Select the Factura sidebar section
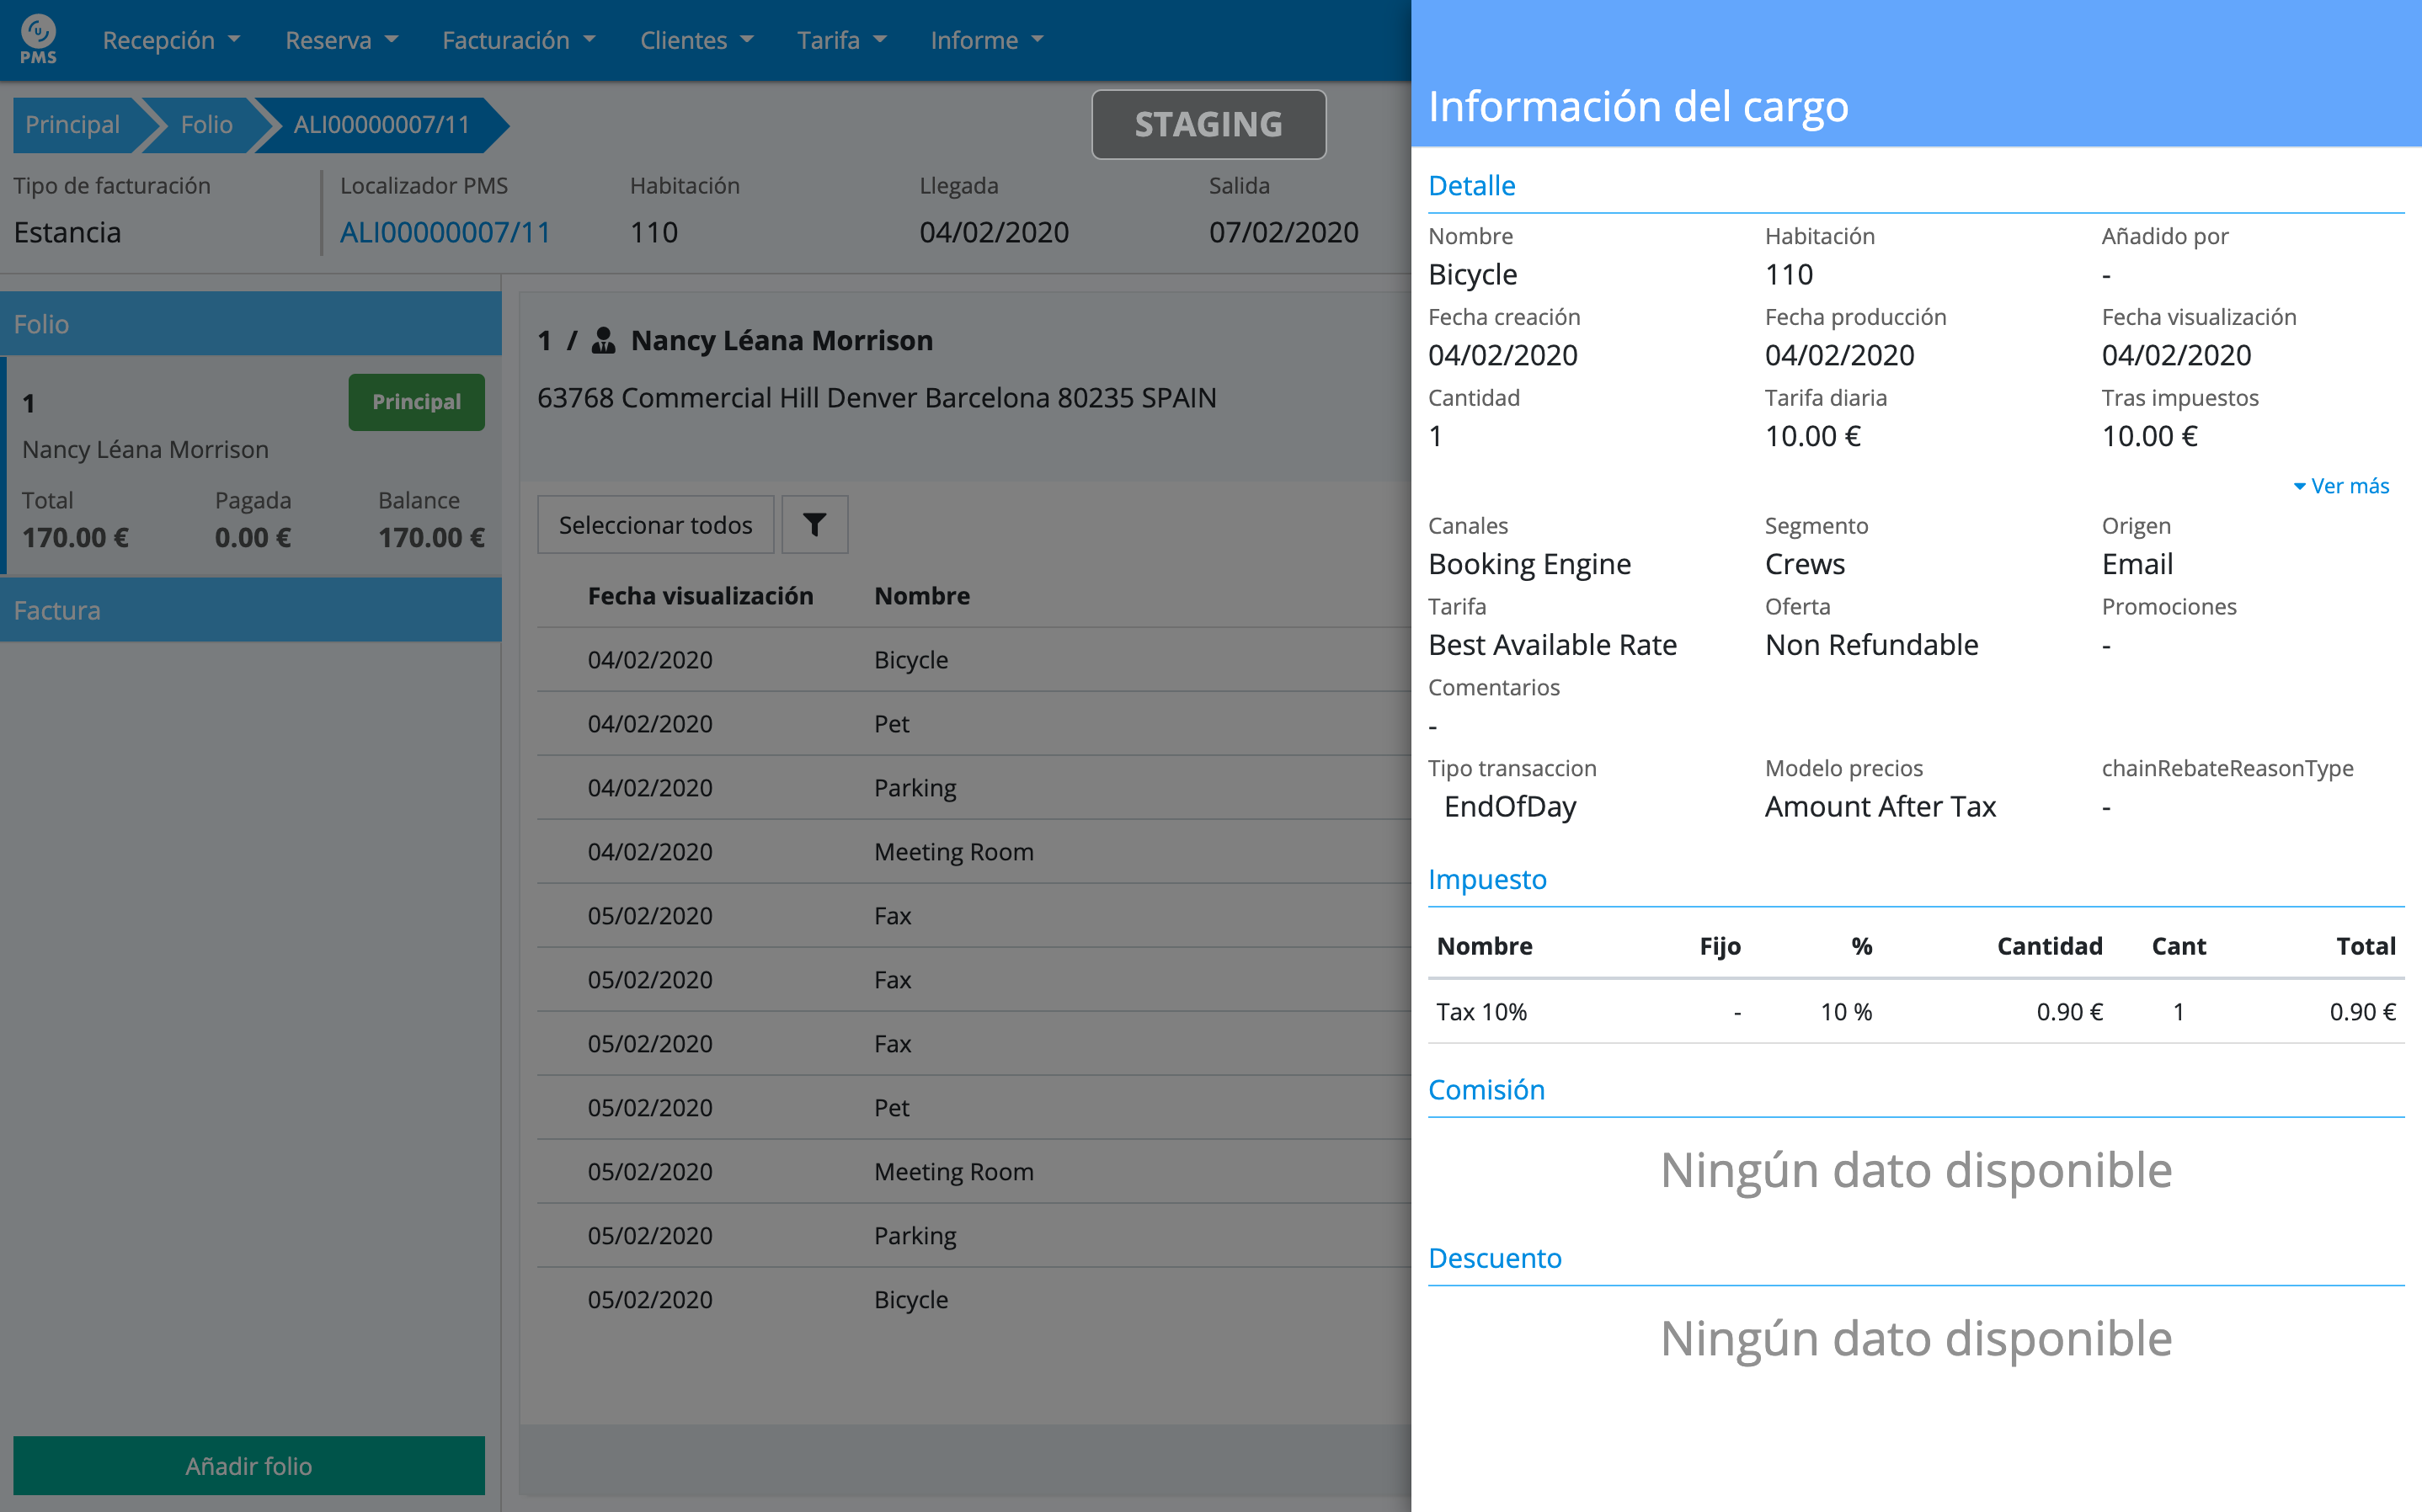The width and height of the screenshot is (2422, 1512). pos(250,610)
